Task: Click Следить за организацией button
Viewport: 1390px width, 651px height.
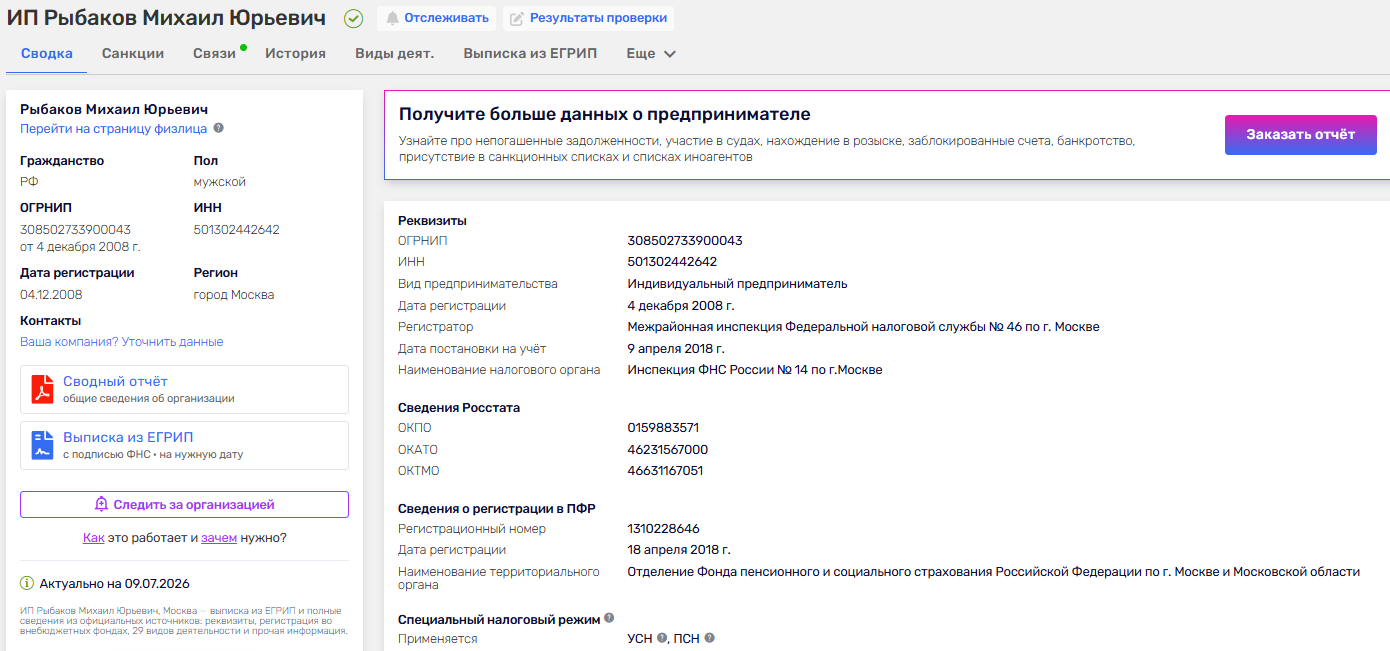Action: [x=184, y=505]
